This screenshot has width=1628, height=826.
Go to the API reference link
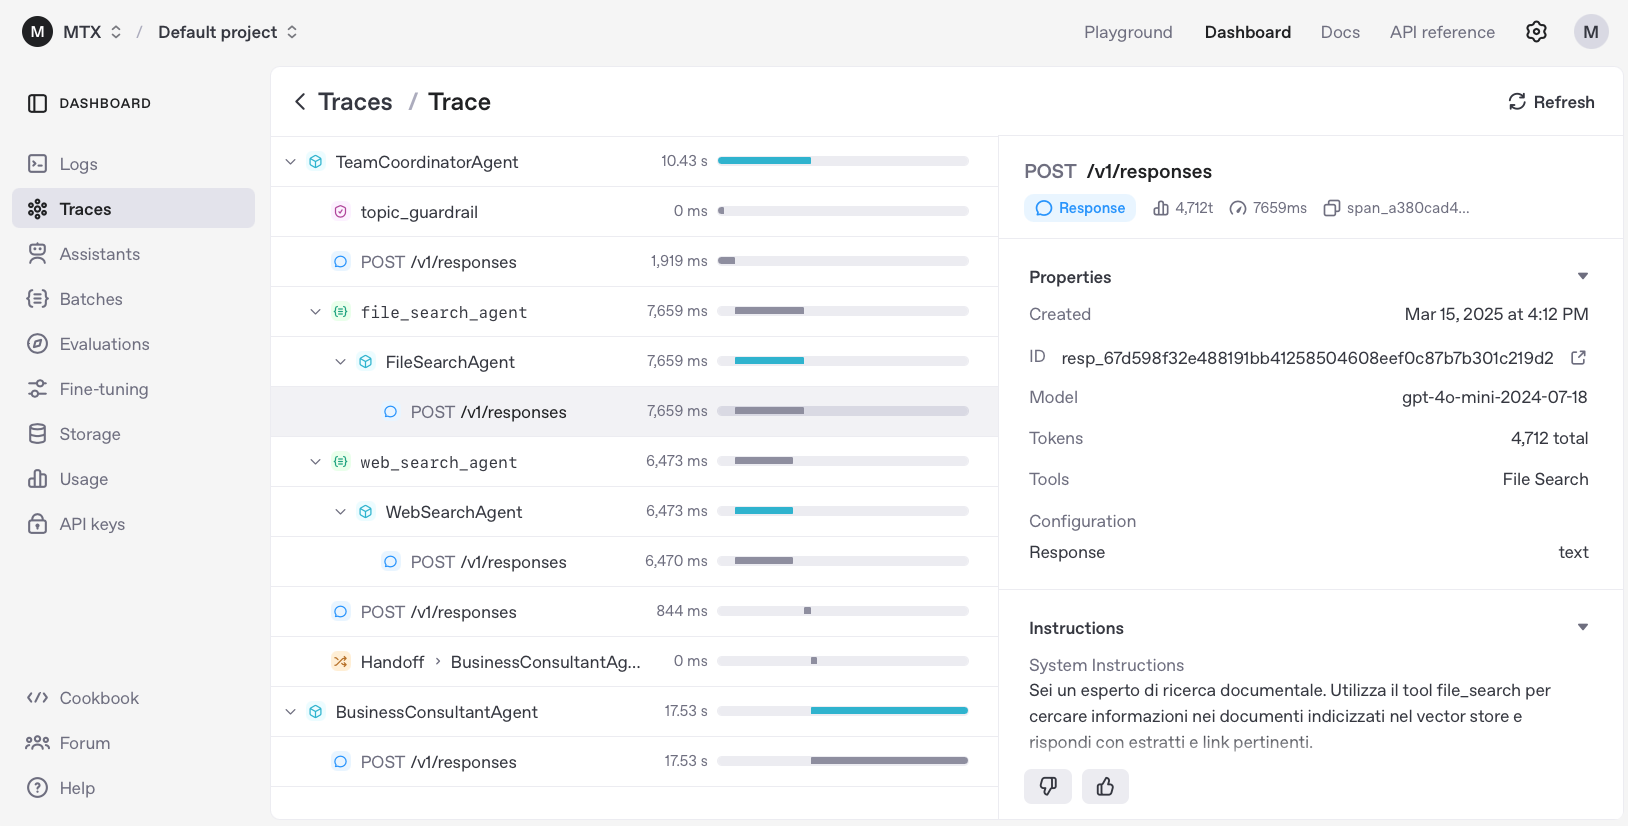1441,32
